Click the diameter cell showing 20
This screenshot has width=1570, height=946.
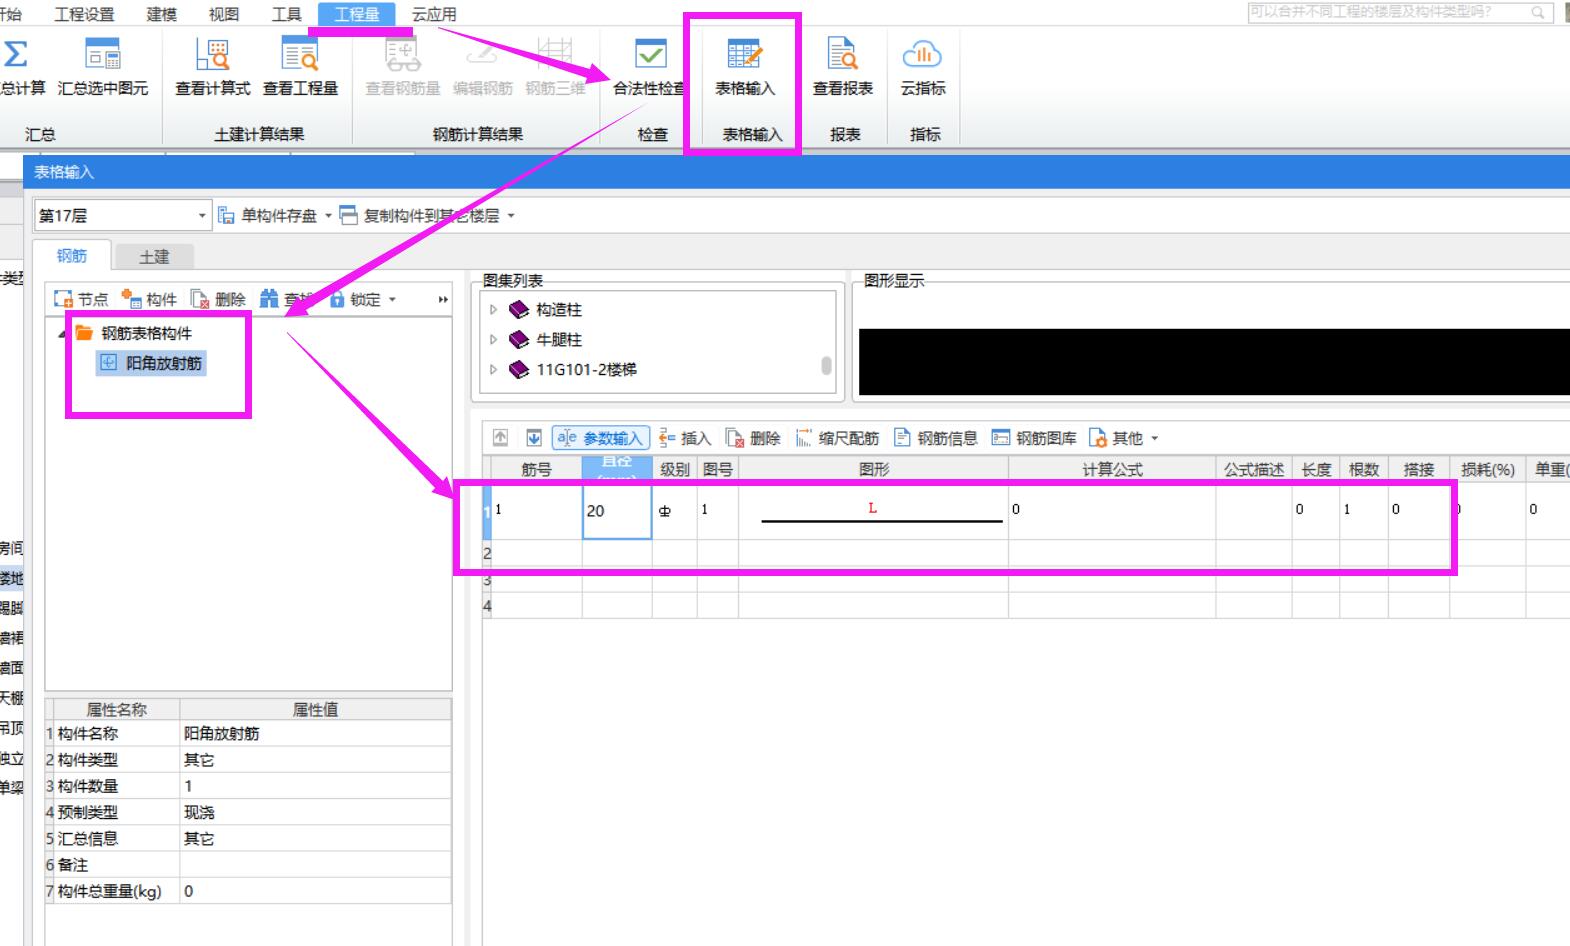(617, 511)
